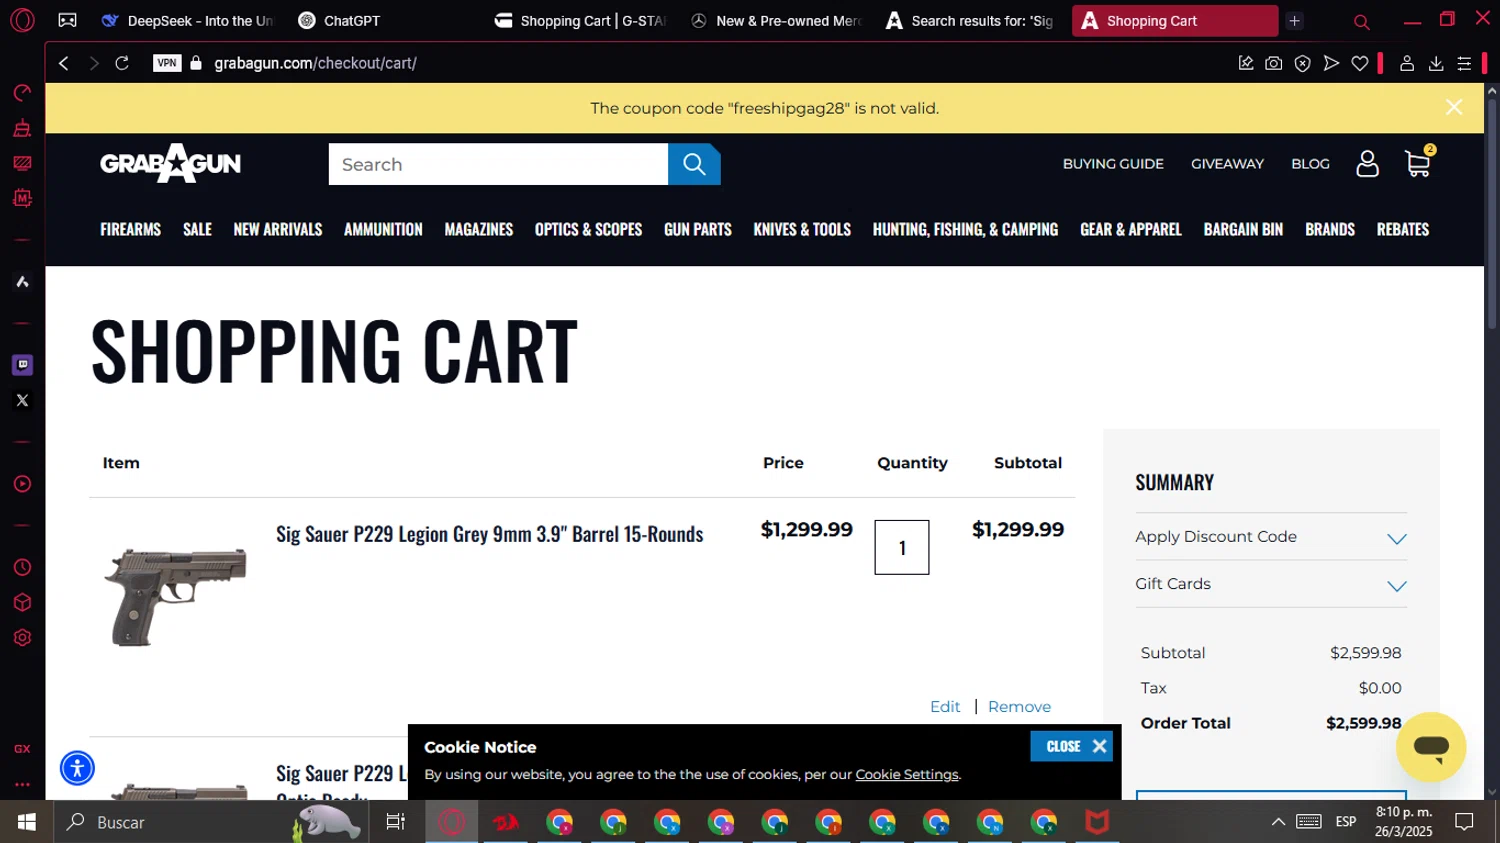This screenshot has height=843, width=1500.
Task: Open Easy Setup sliders icon
Action: 1464,63
